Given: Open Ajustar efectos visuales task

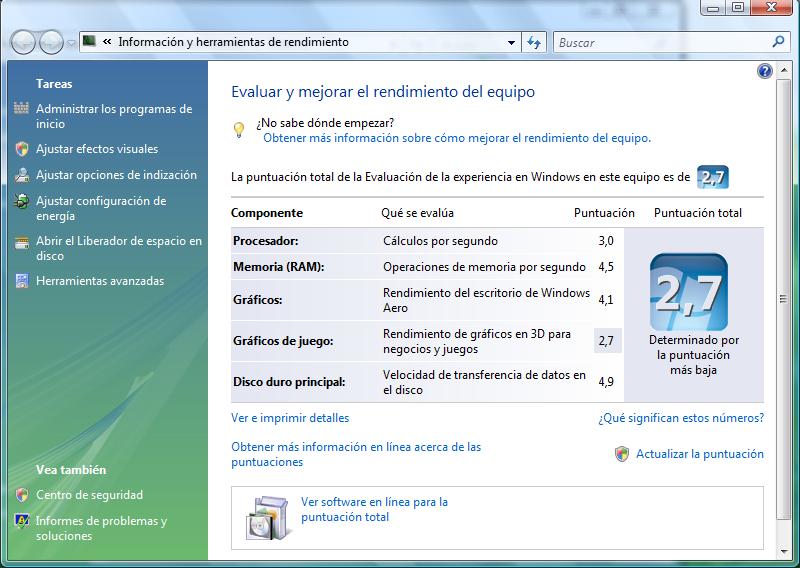Looking at the screenshot, I should pos(96,149).
